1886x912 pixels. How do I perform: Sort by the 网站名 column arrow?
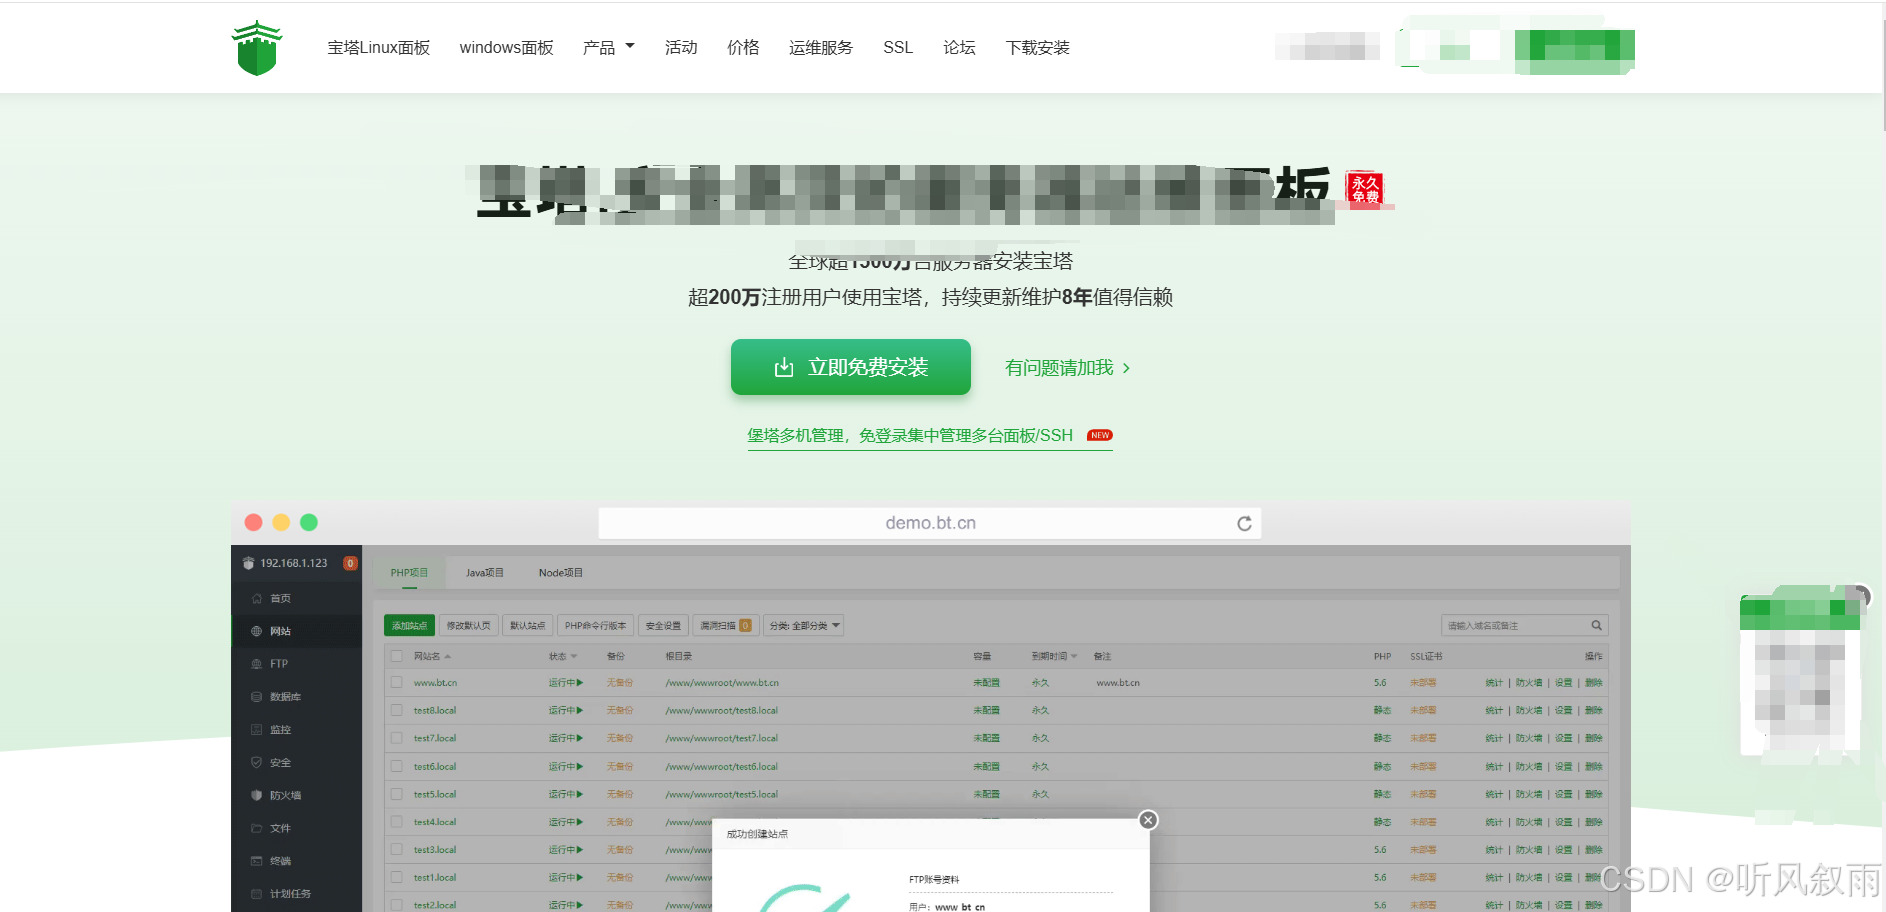point(448,657)
